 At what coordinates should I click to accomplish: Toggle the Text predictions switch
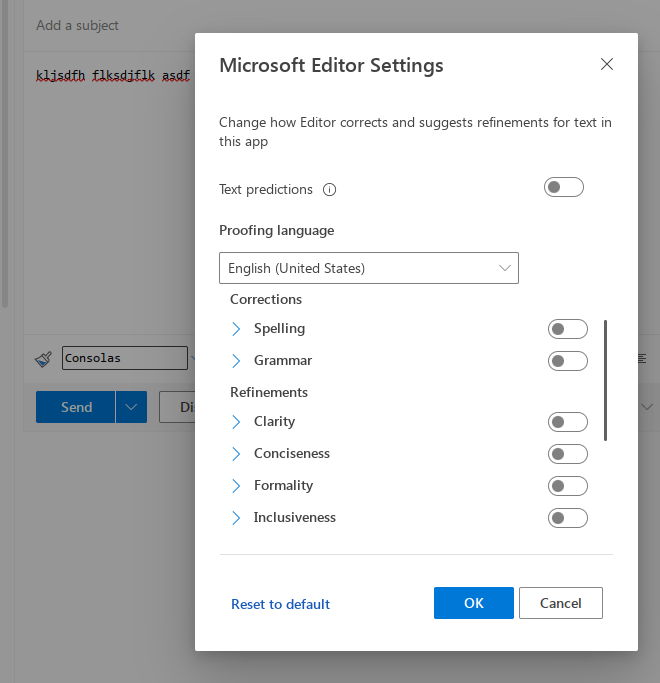(564, 187)
